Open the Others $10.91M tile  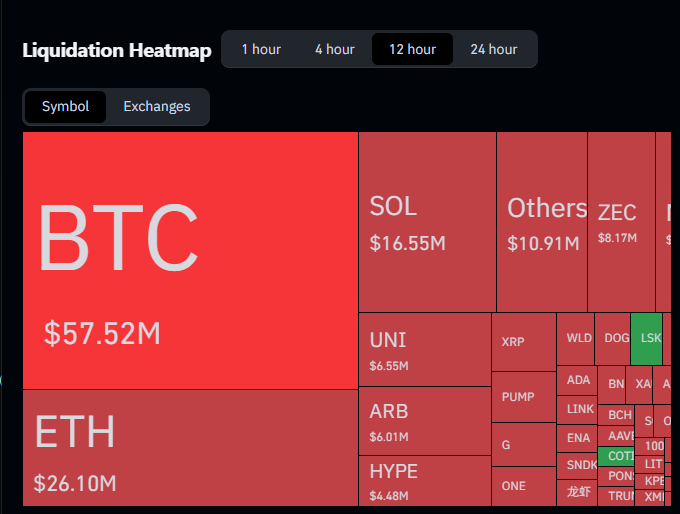[542, 222]
